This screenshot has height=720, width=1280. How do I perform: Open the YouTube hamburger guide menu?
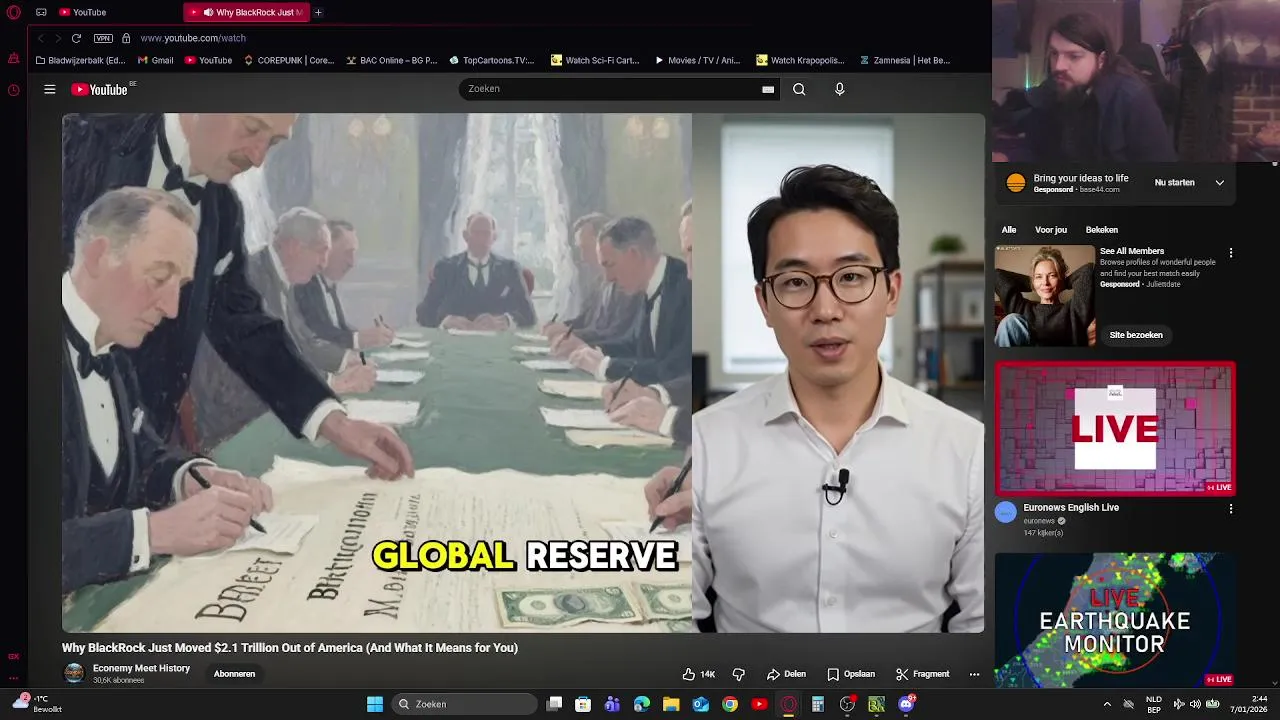[49, 89]
